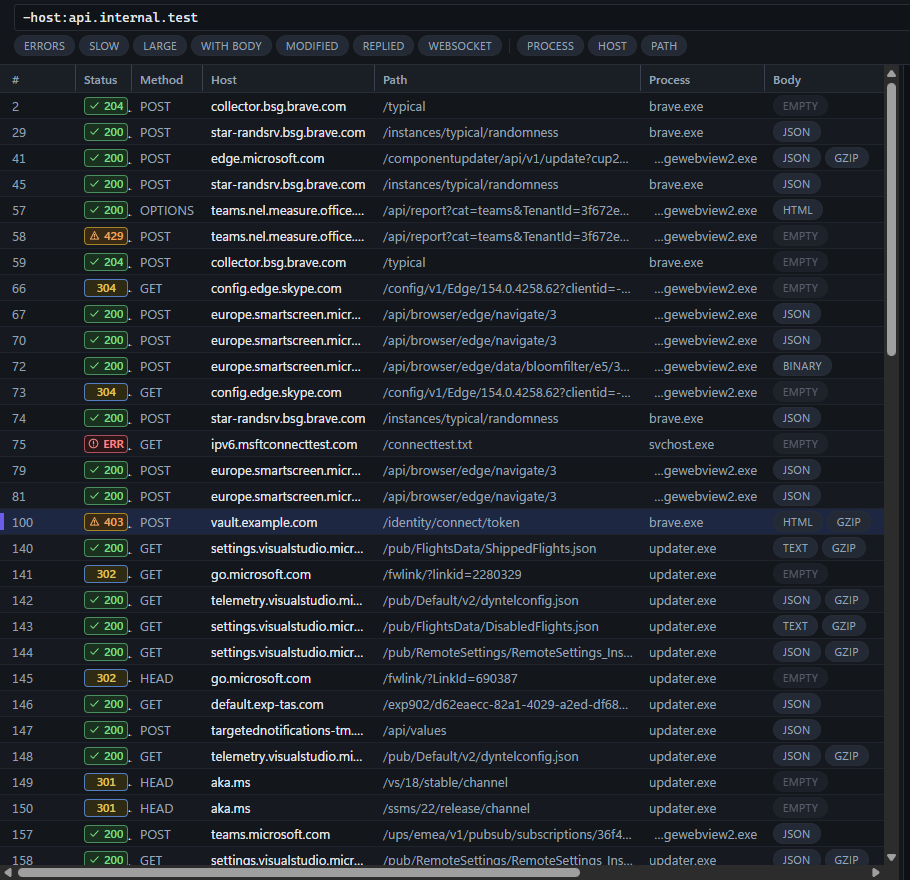Click the /fwlink/?linkid=2280329 path cell

click(x=452, y=575)
